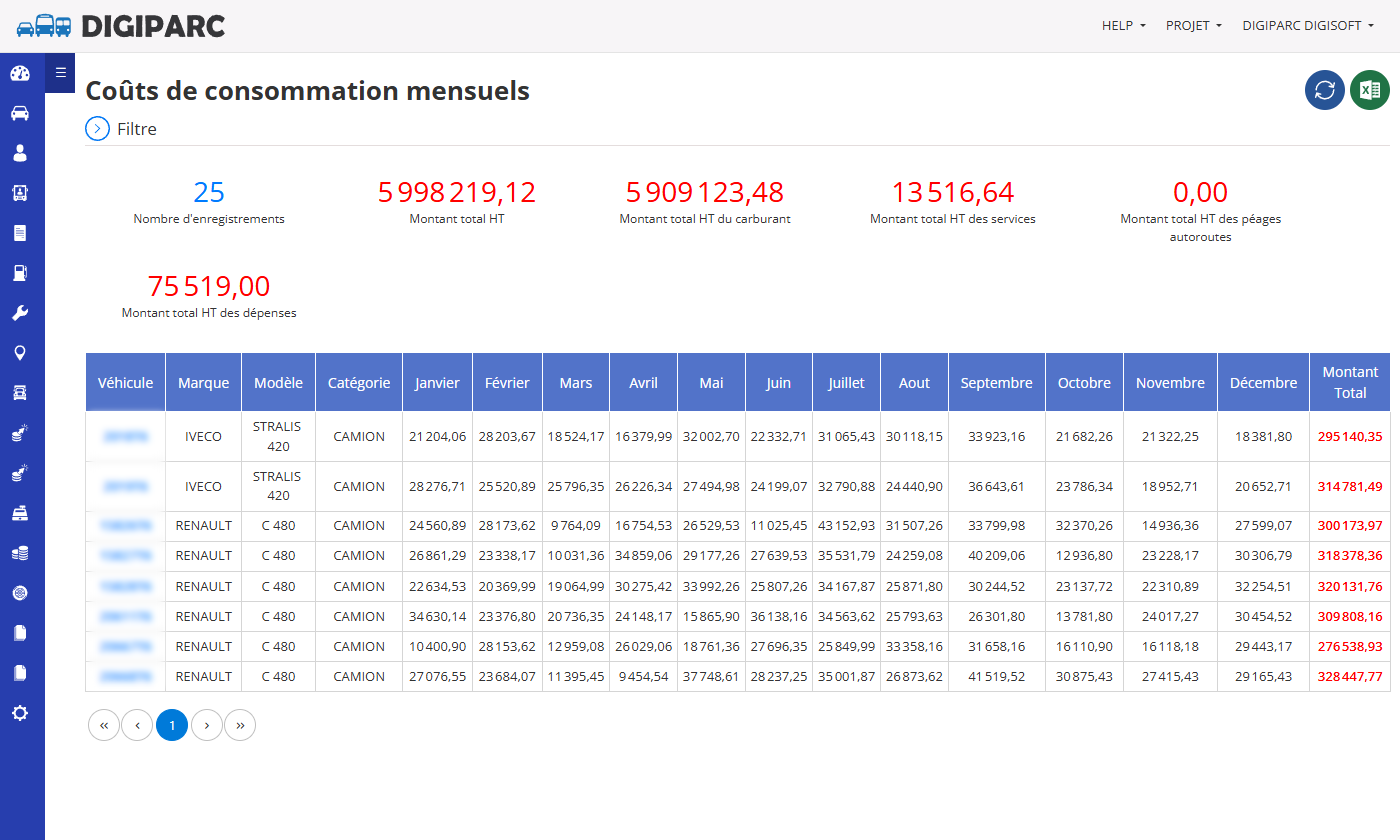
Task: Toggle the sidebar hamburger menu
Action: (x=60, y=72)
